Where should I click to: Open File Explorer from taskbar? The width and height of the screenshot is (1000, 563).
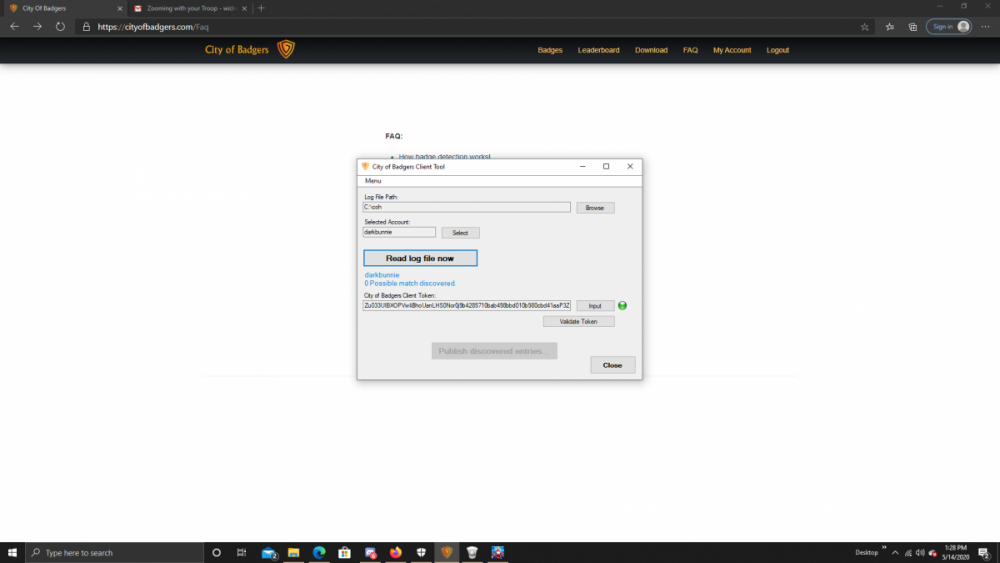point(293,552)
